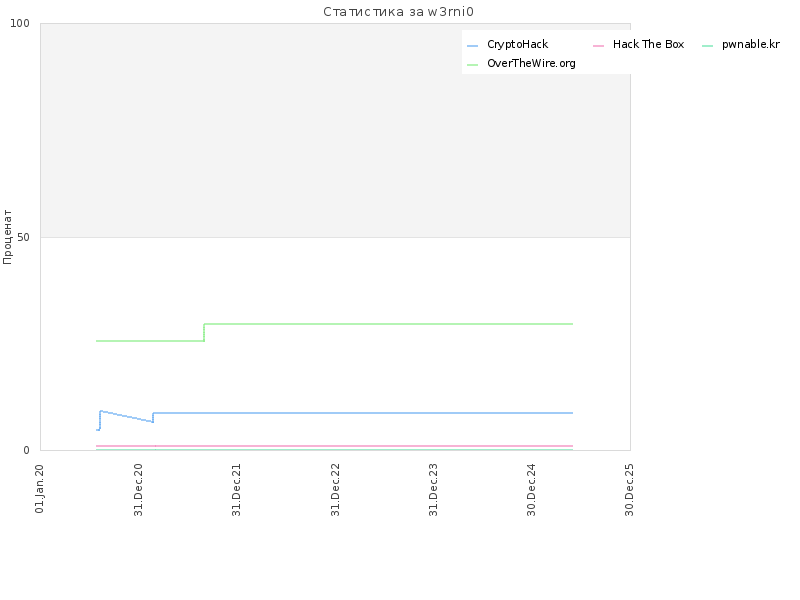800x600 pixels.
Task: Click the 31.Dec.22 x-axis date label
Action: pos(335,490)
